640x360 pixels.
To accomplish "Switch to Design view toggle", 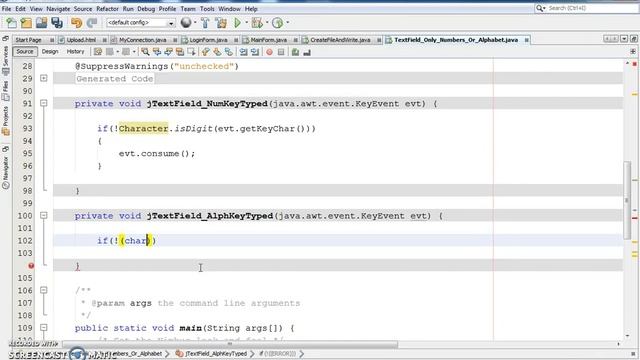I will tap(50, 51).
